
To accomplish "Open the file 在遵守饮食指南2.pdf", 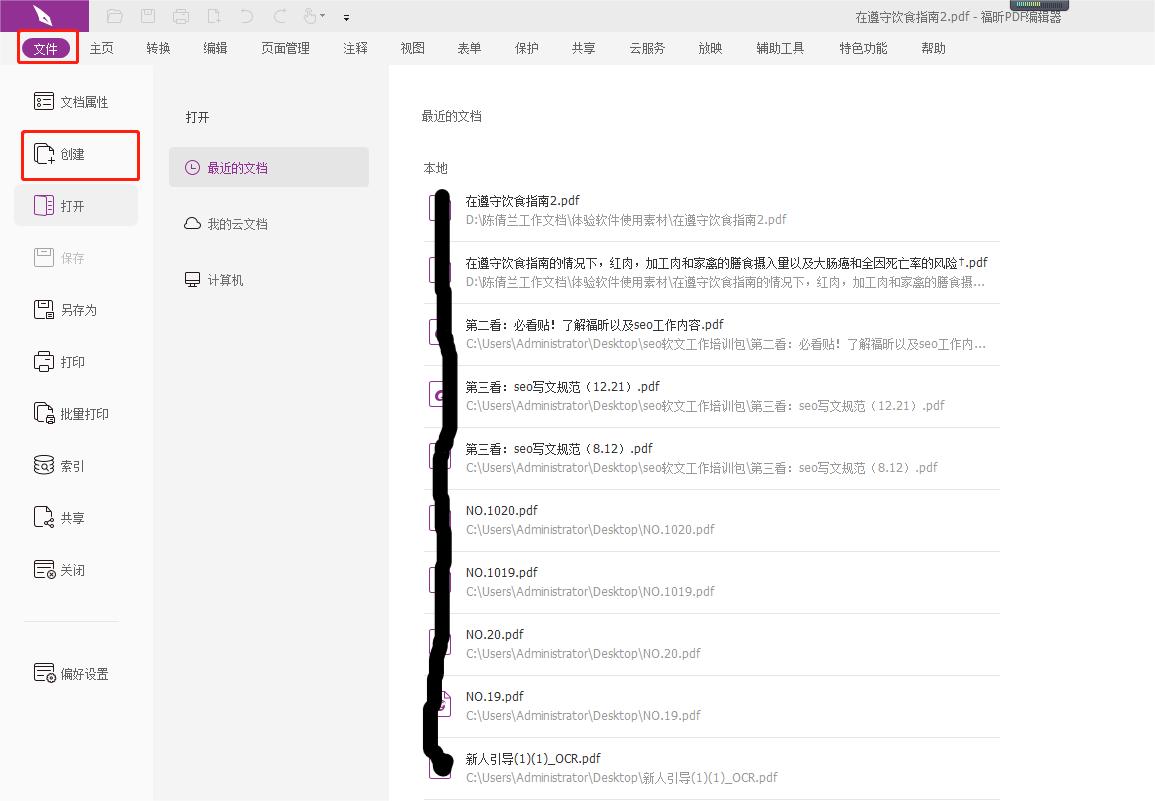I will [521, 200].
